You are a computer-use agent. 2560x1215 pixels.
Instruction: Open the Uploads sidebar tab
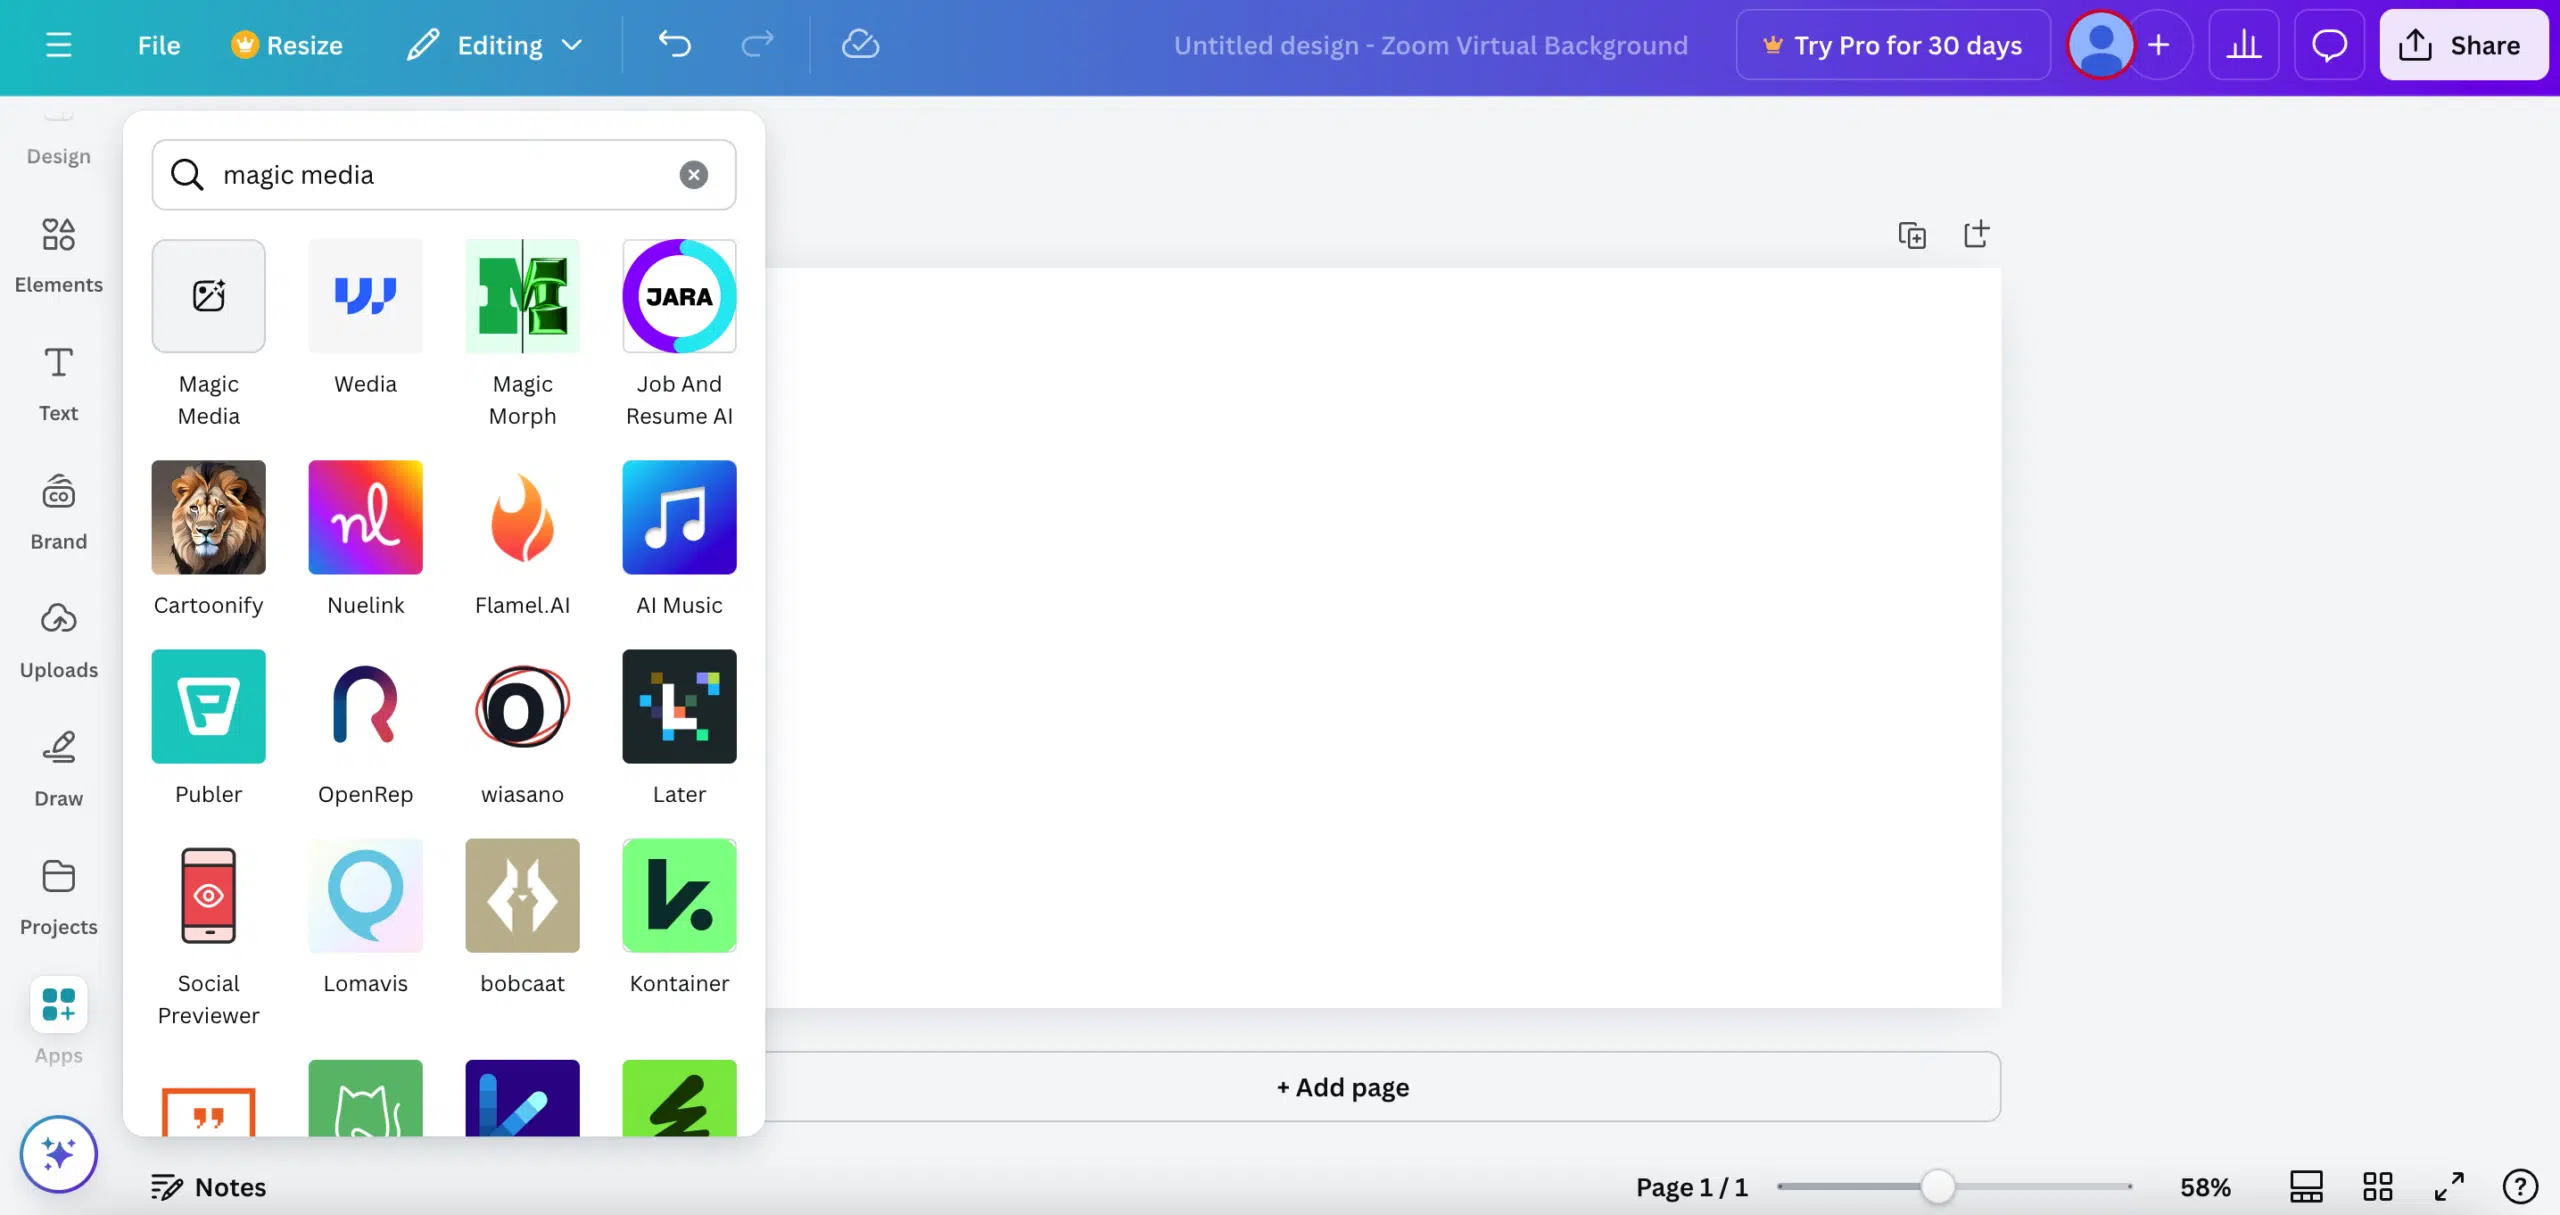(58, 641)
